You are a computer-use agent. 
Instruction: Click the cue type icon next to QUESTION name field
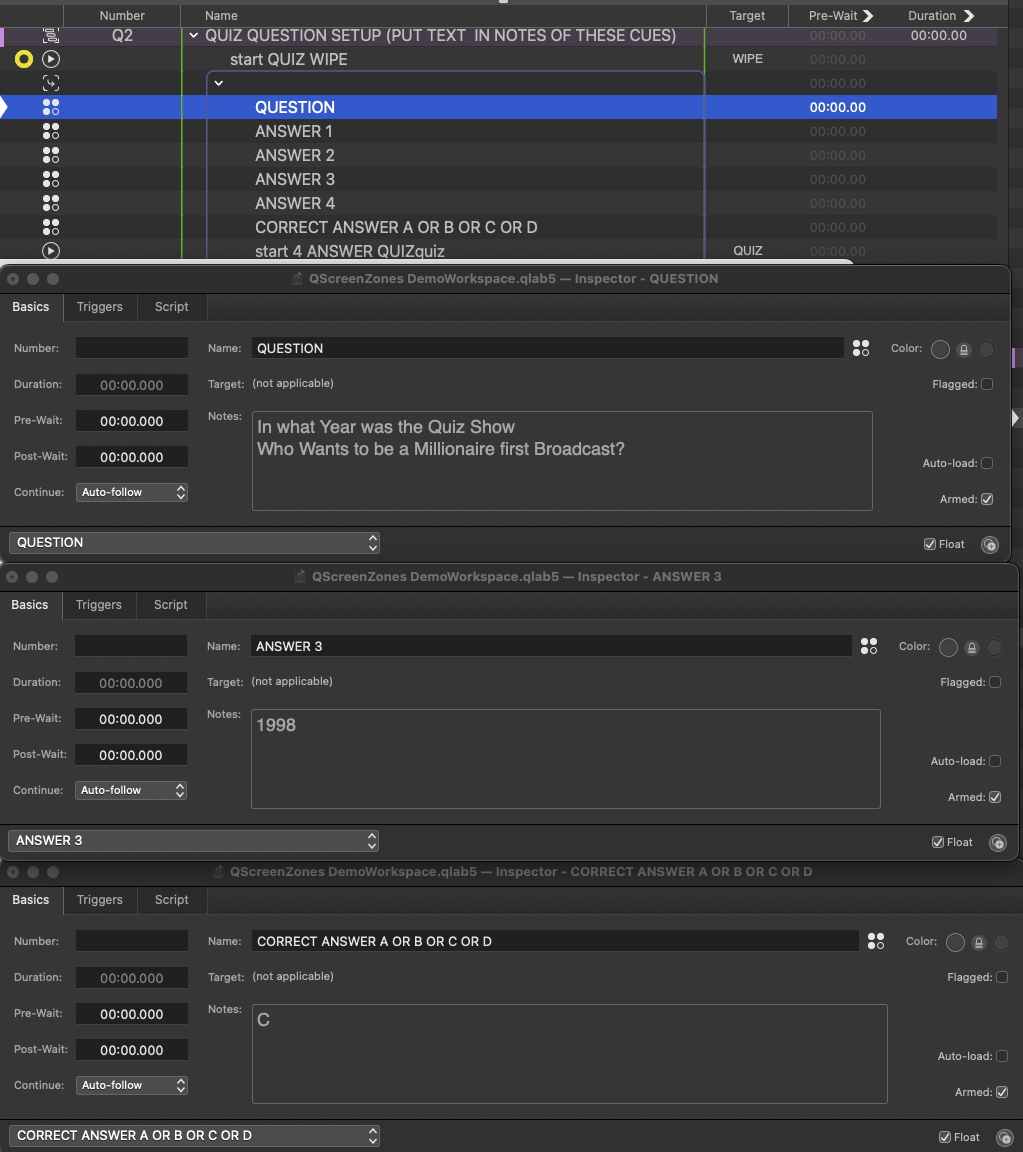point(861,348)
